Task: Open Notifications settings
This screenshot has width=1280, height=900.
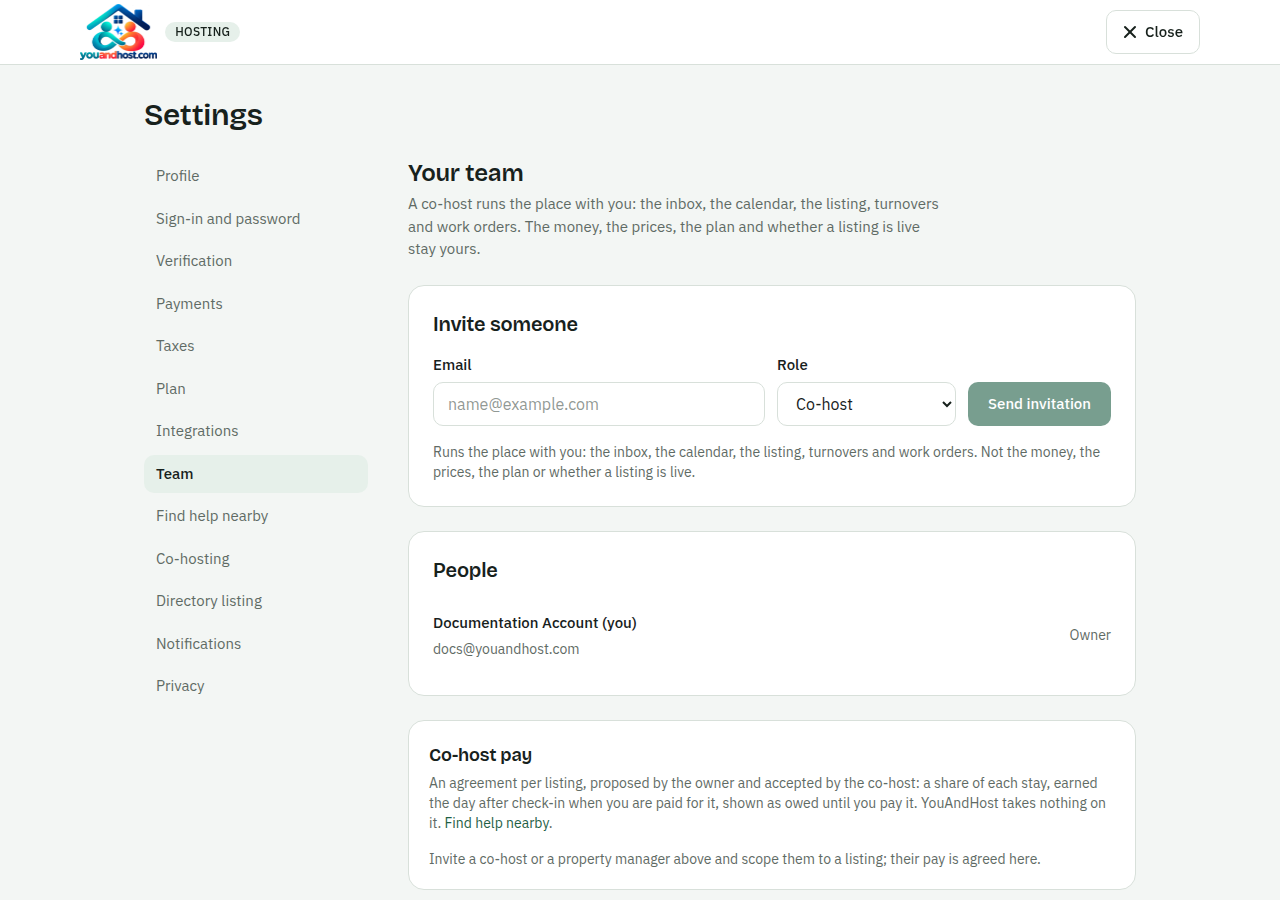Action: pyautogui.click(x=256, y=644)
